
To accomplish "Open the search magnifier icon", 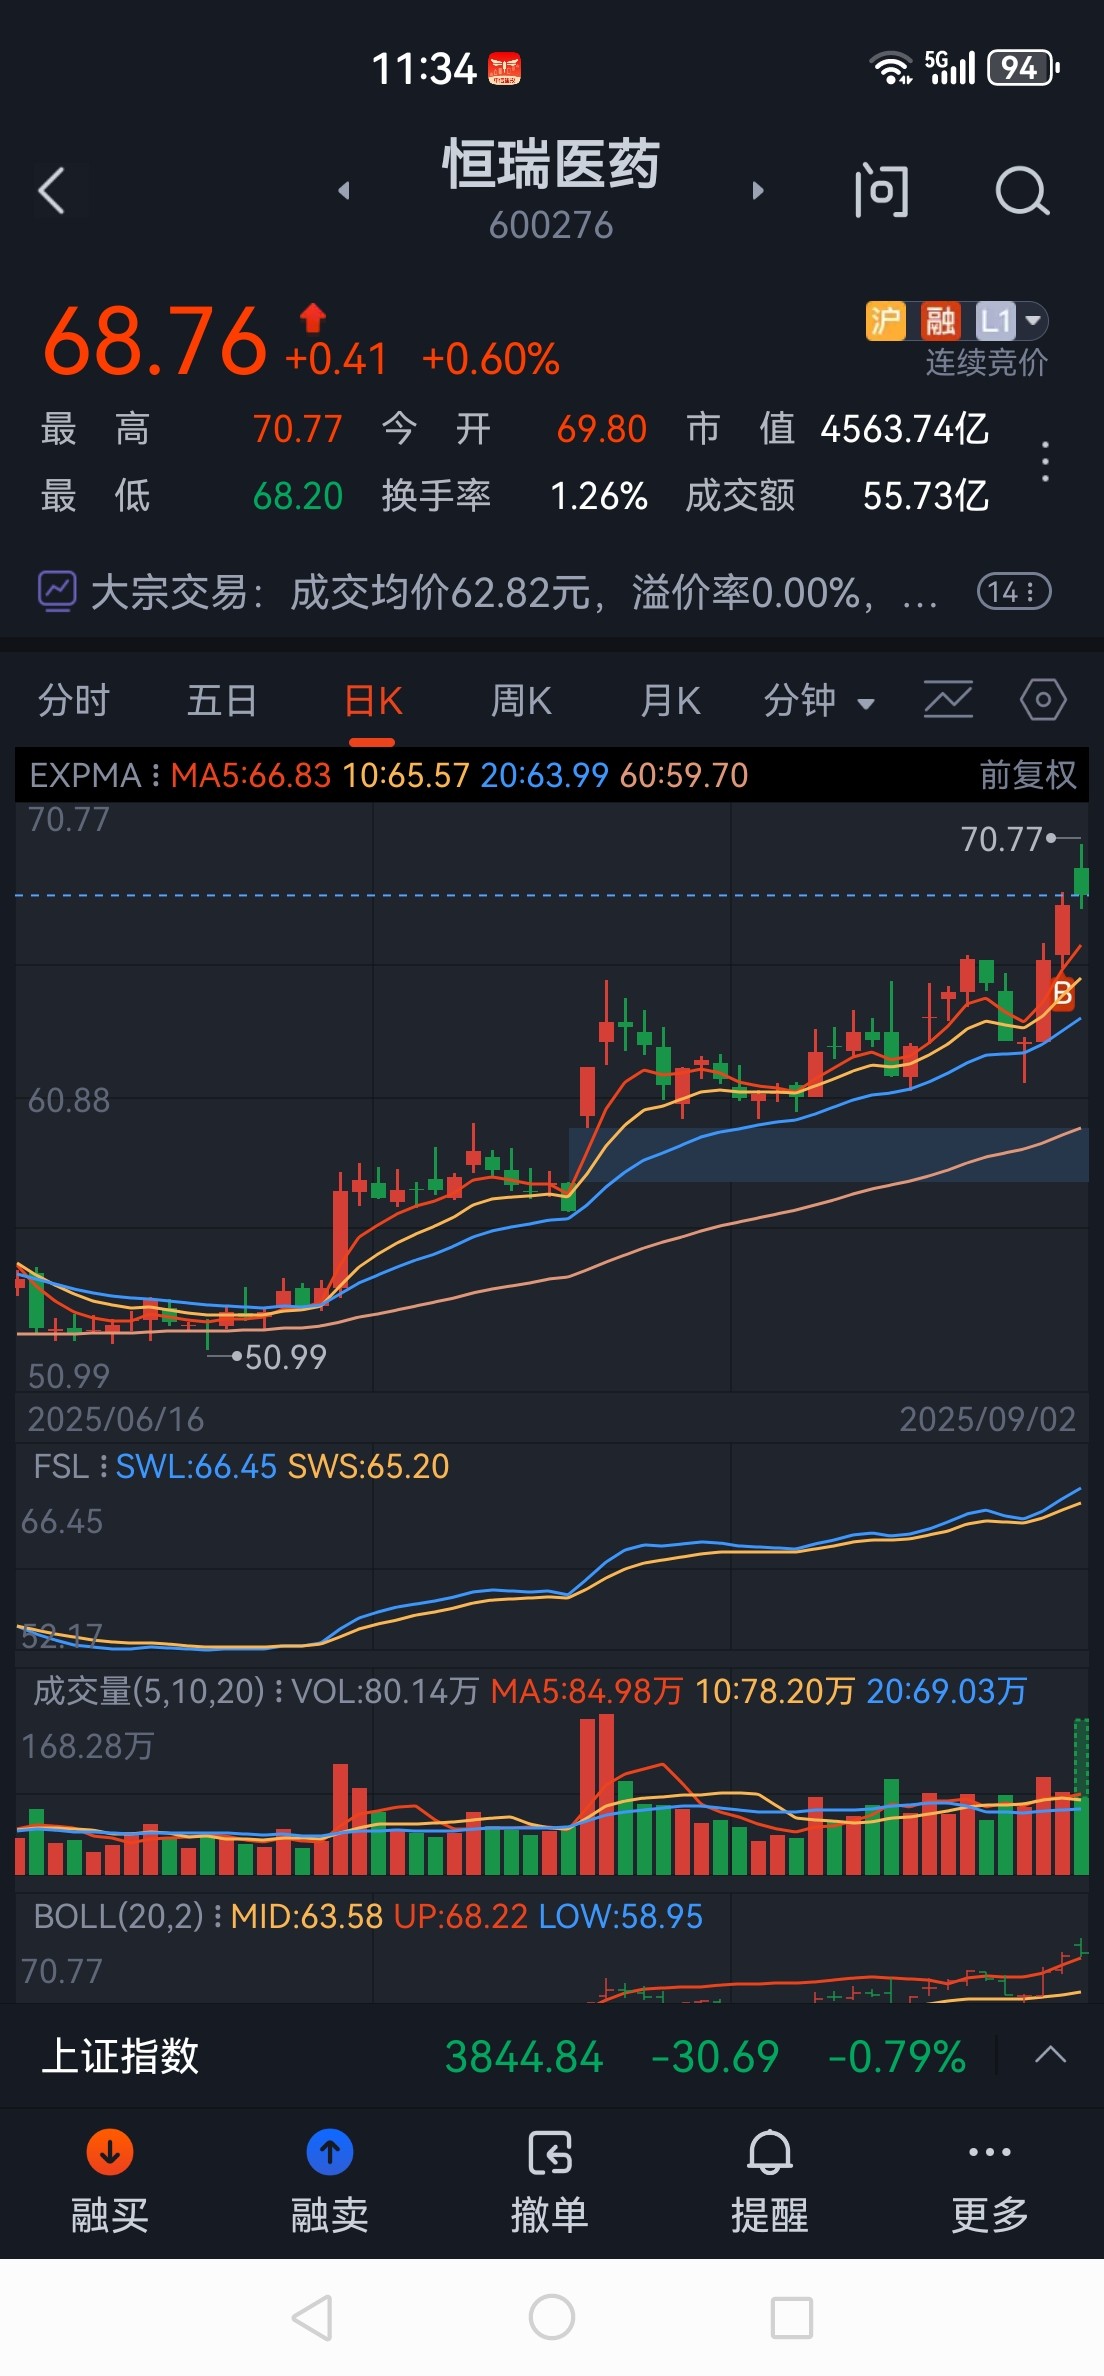I will [x=1022, y=190].
